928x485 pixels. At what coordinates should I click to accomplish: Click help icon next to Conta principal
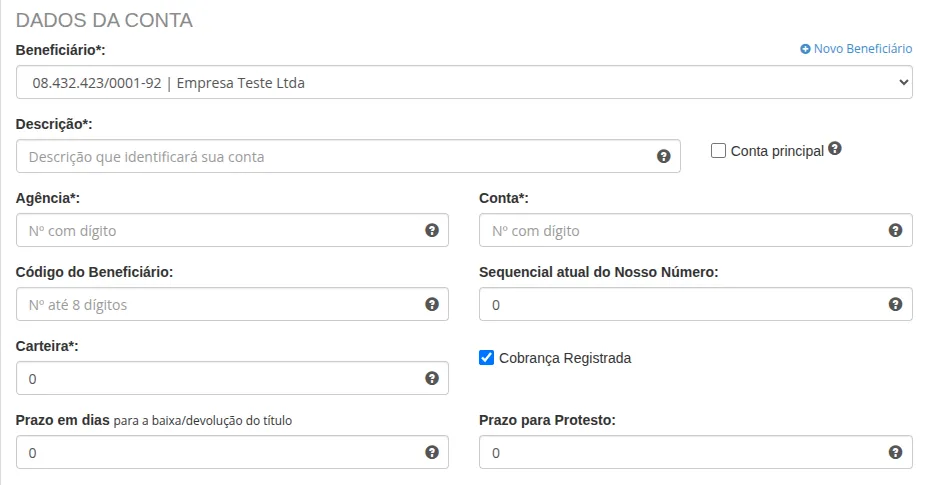pyautogui.click(x=835, y=149)
